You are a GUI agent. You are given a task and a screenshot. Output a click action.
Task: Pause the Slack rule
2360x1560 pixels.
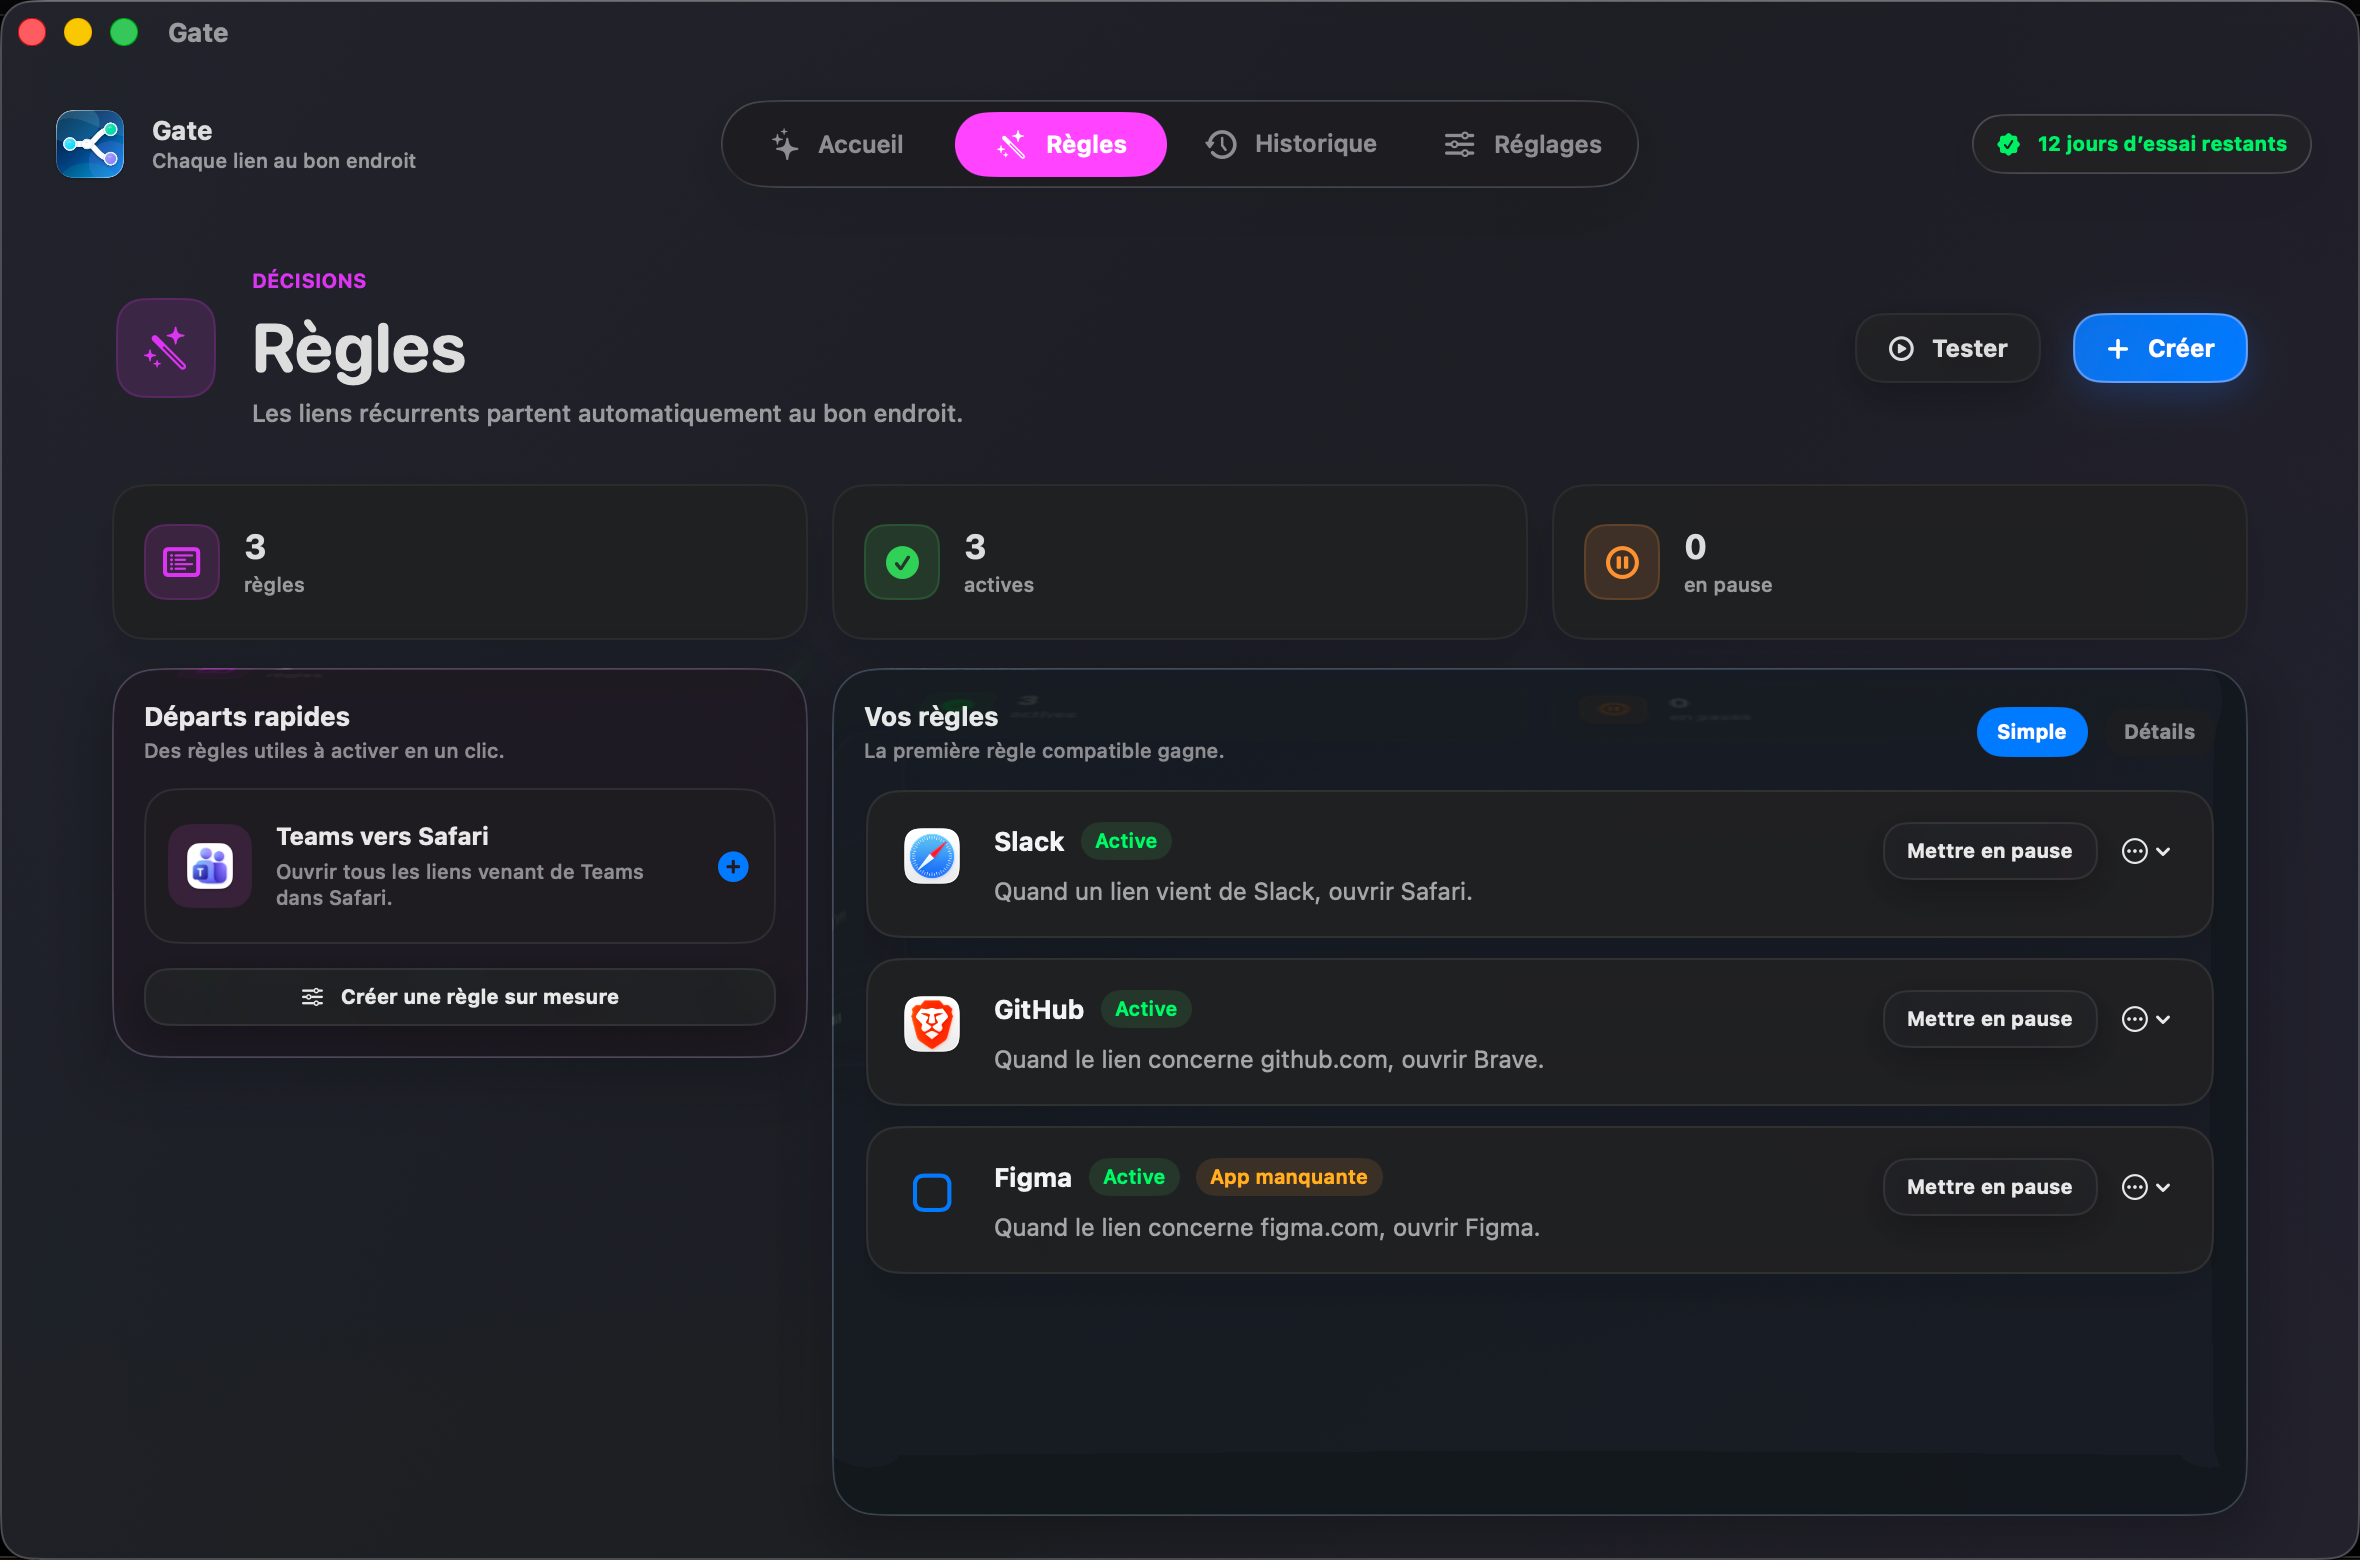point(1989,851)
